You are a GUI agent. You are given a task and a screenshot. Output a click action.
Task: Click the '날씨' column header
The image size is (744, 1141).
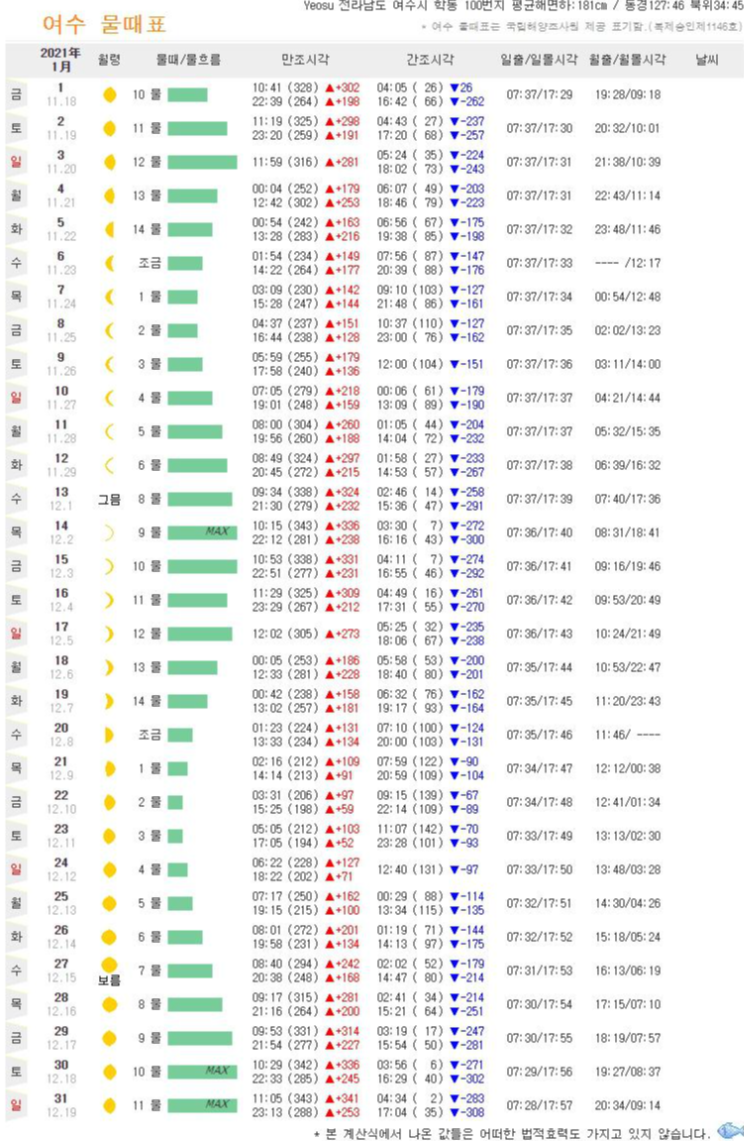707,60
